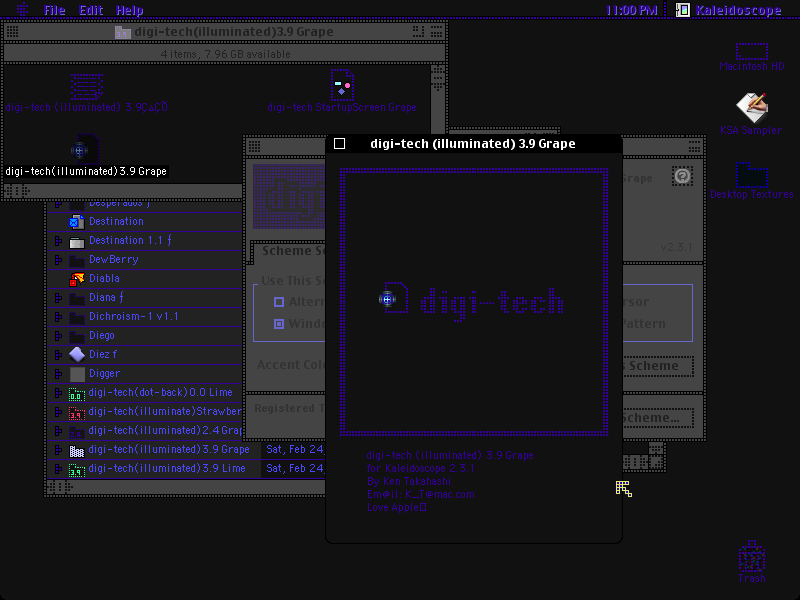Click the digi-tech(illuminated)2.4 Grape icon
Image resolution: width=800 pixels, height=600 pixels.
[x=77, y=432]
